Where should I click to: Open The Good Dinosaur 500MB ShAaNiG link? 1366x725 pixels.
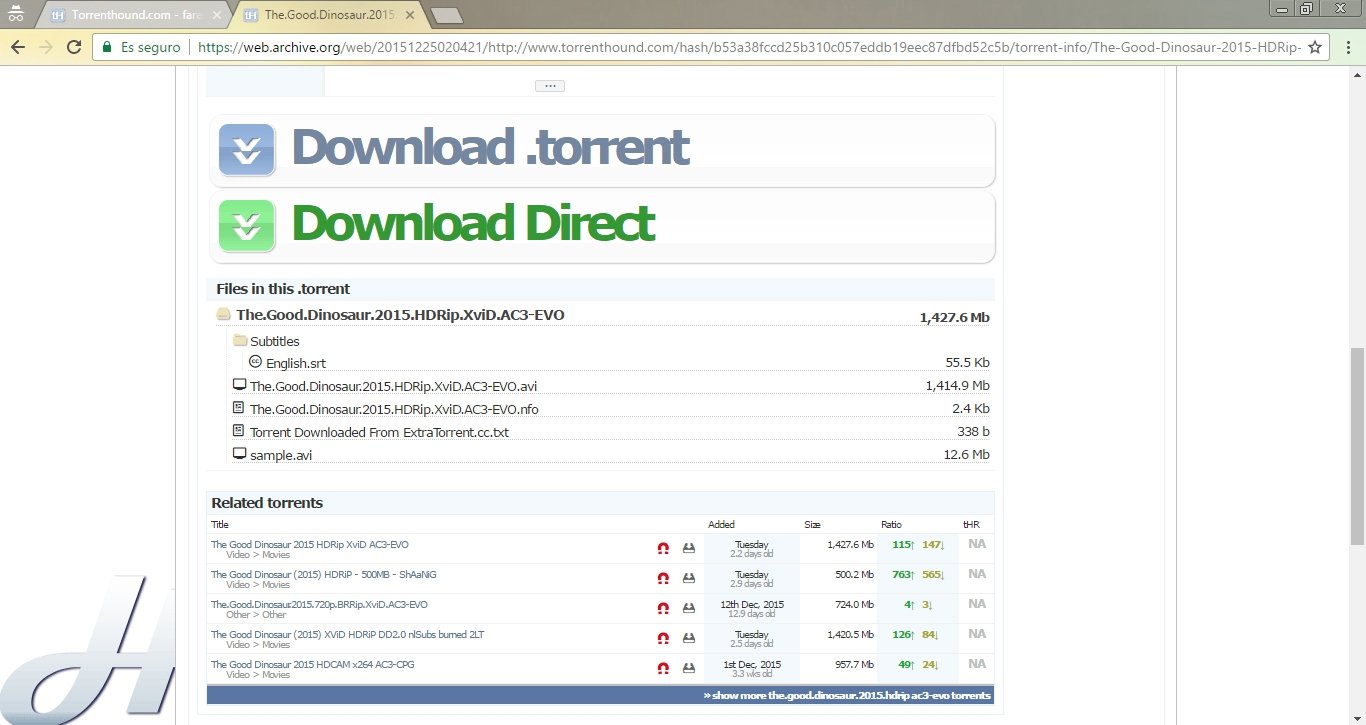(x=324, y=575)
